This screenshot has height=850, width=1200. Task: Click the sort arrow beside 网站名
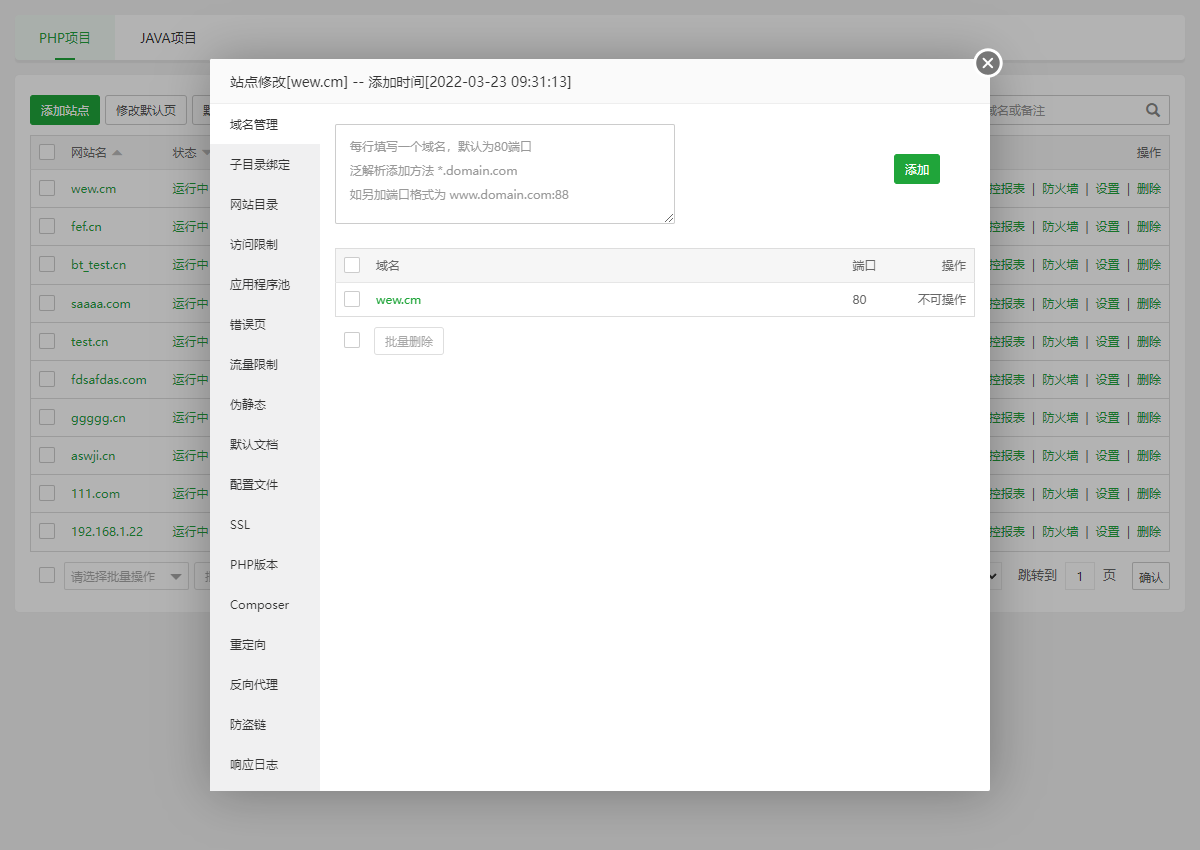tap(117, 153)
